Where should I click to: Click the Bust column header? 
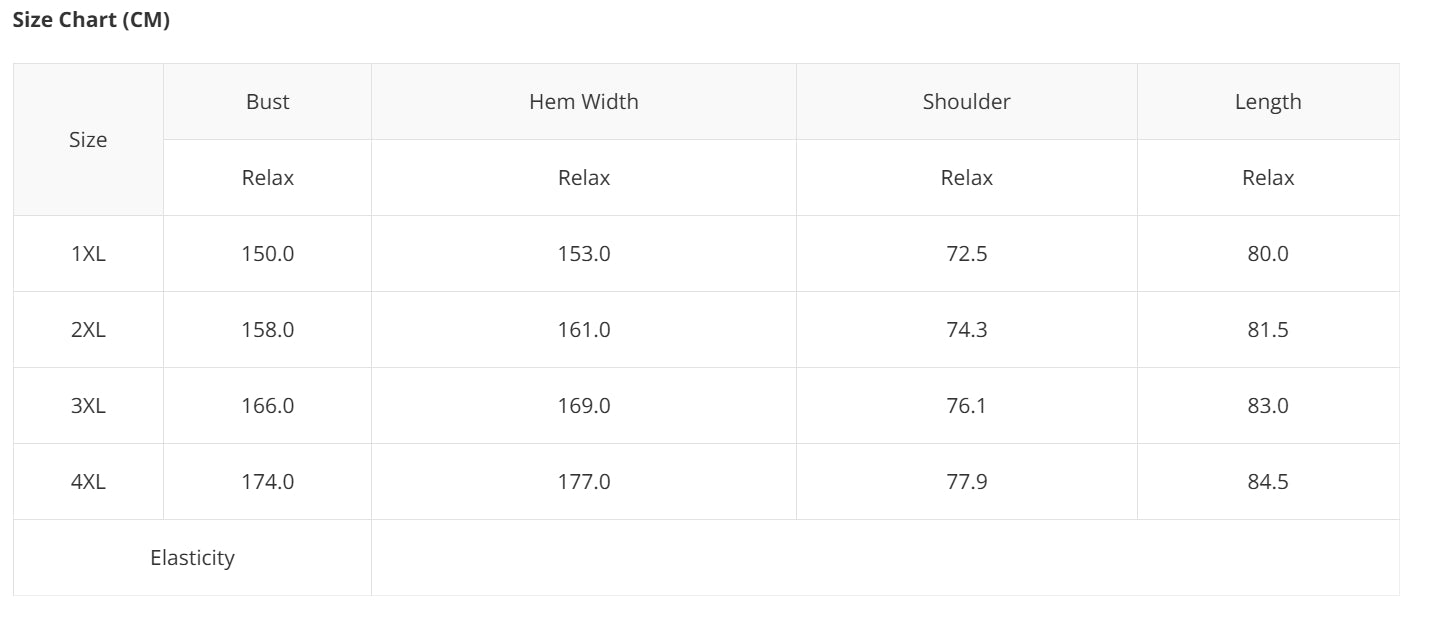pos(267,102)
